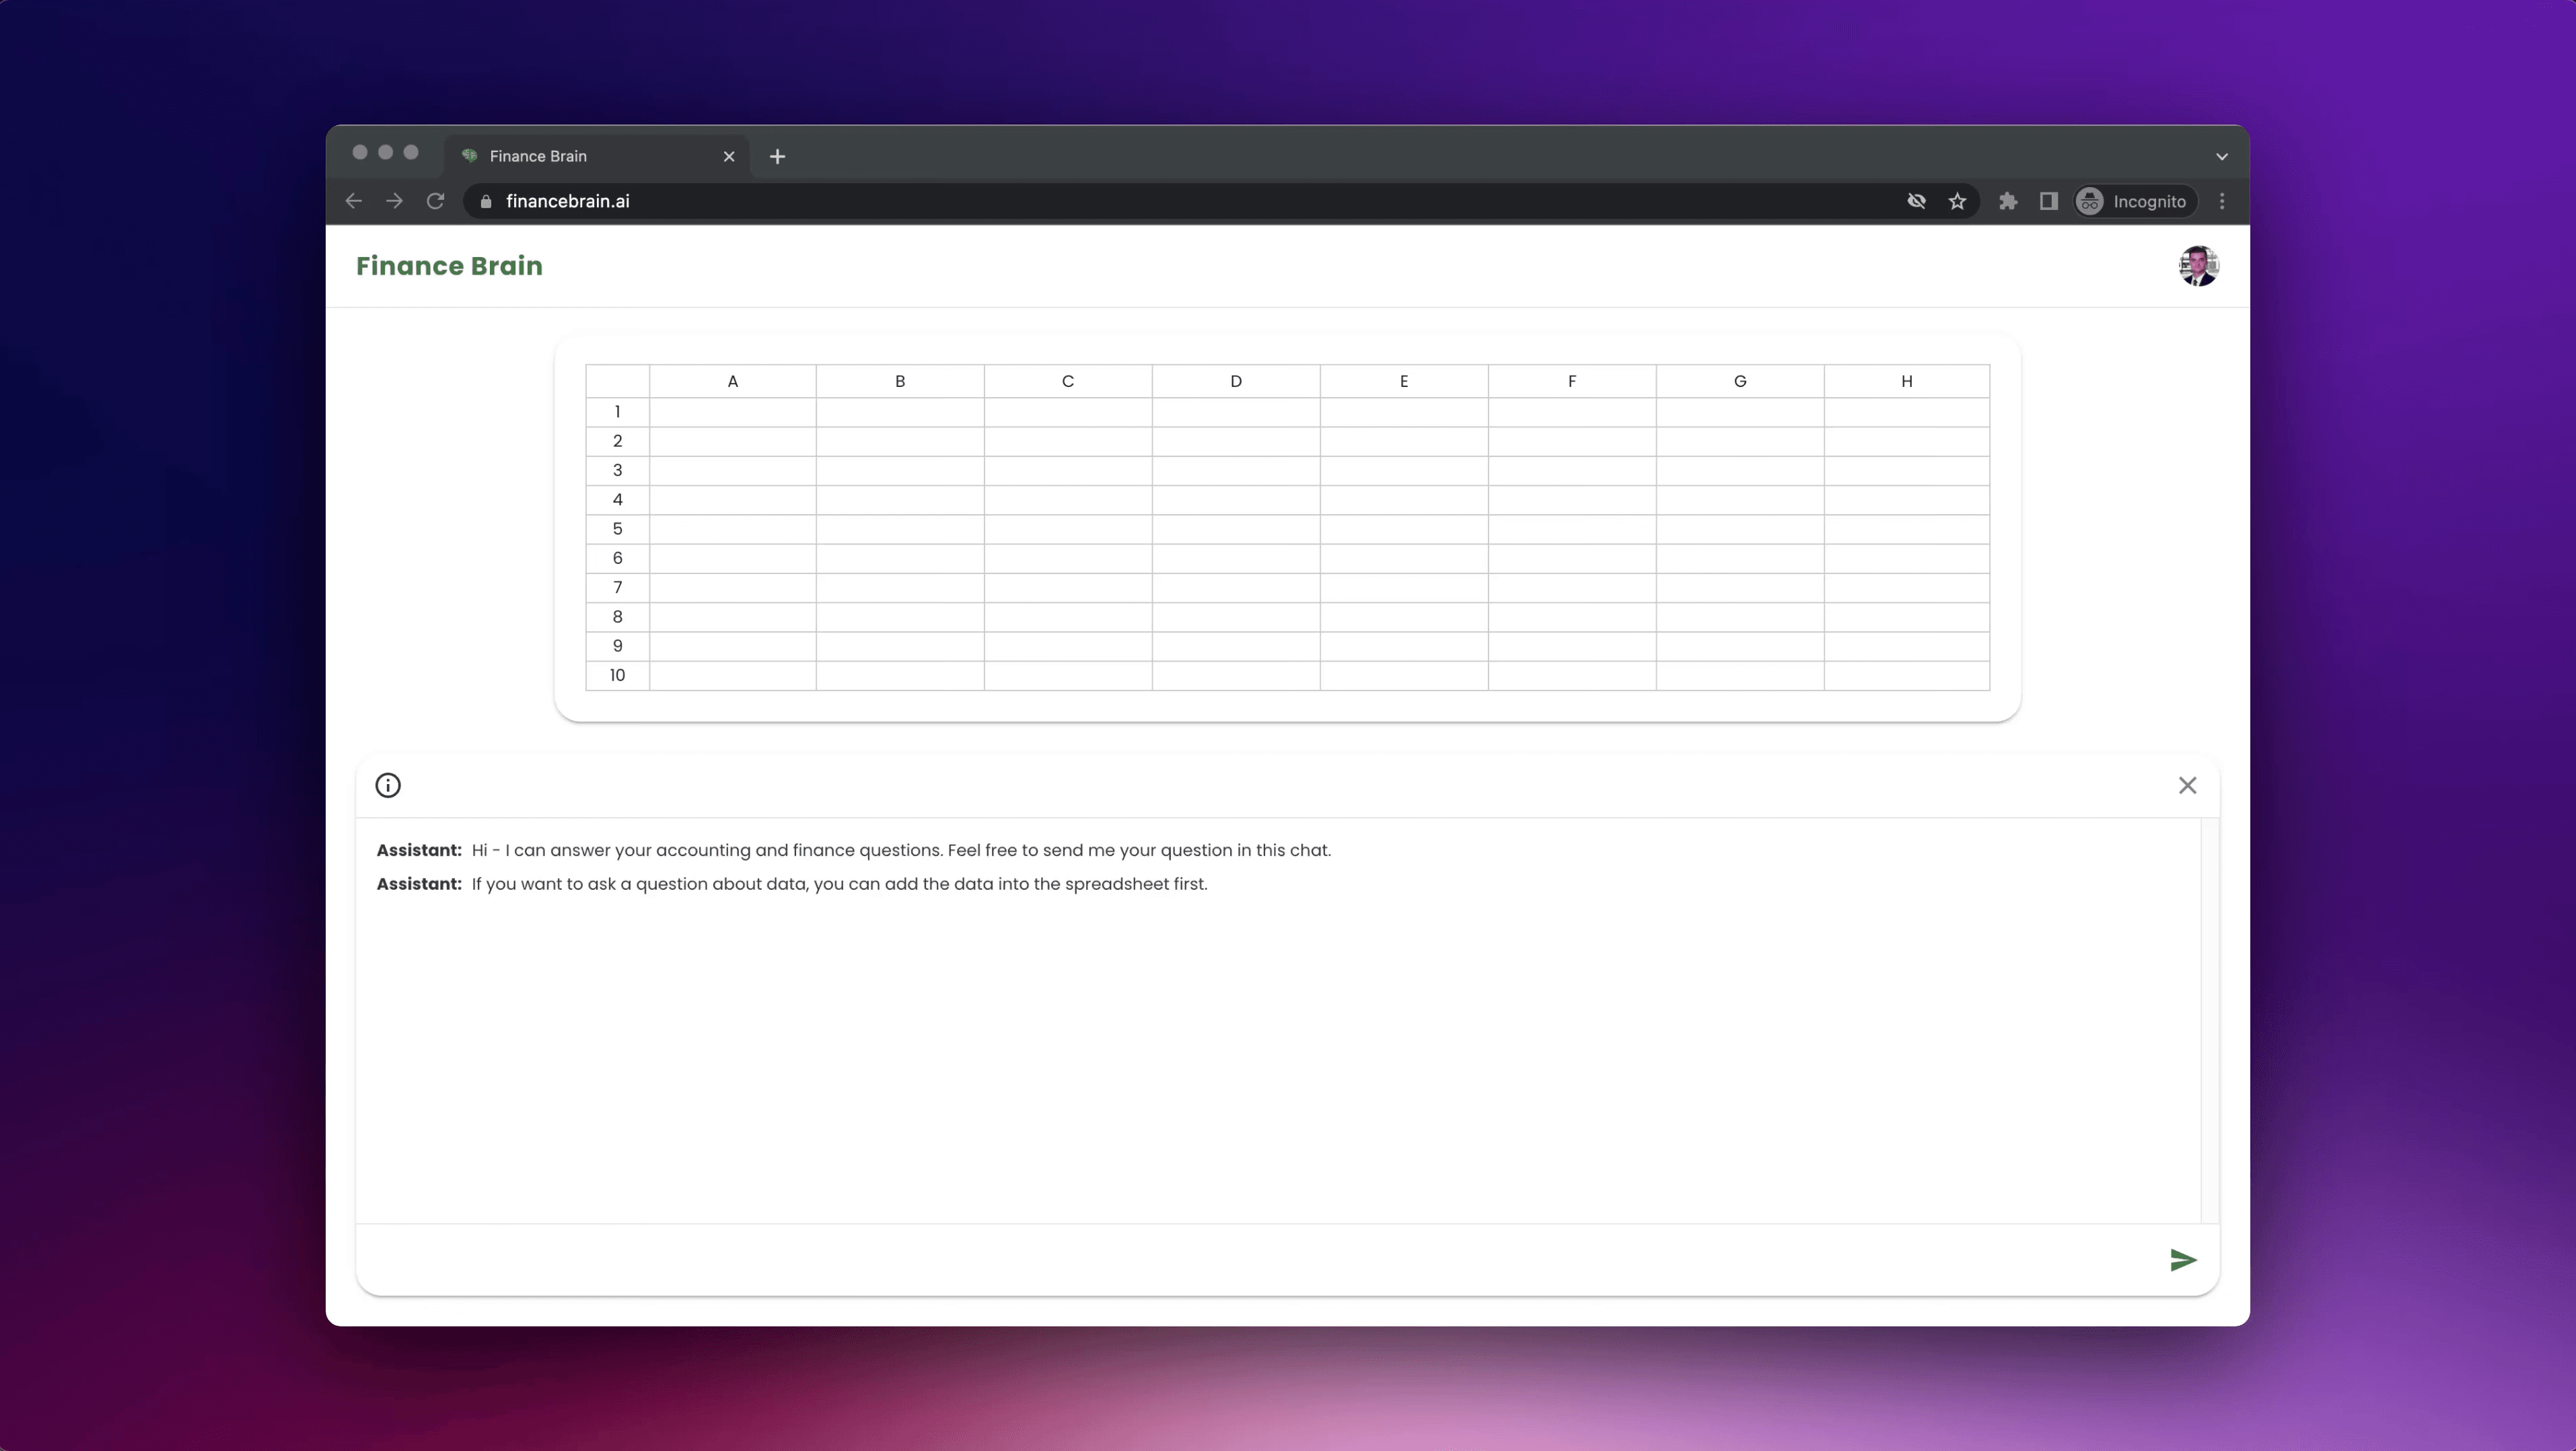Click the chat panel vertical scrollbar

2209,1020
